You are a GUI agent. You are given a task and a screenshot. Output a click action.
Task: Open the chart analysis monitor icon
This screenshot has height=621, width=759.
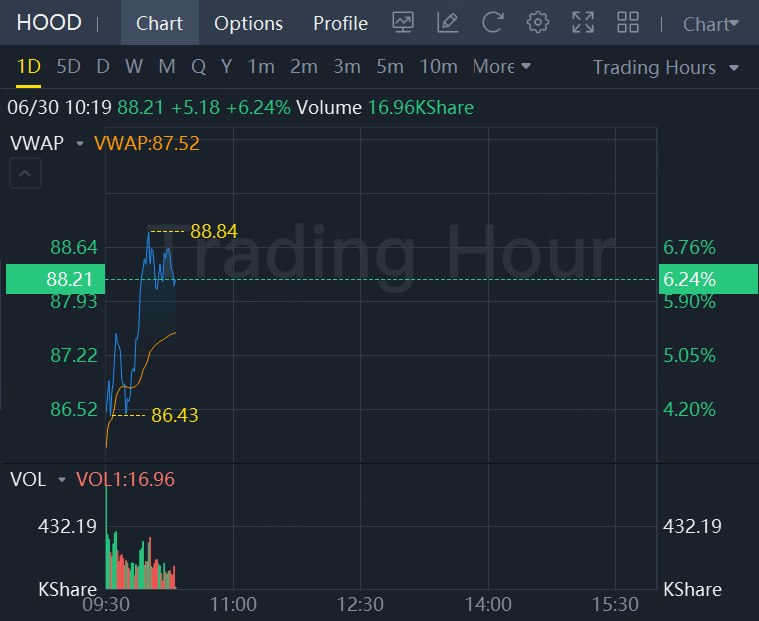(403, 23)
